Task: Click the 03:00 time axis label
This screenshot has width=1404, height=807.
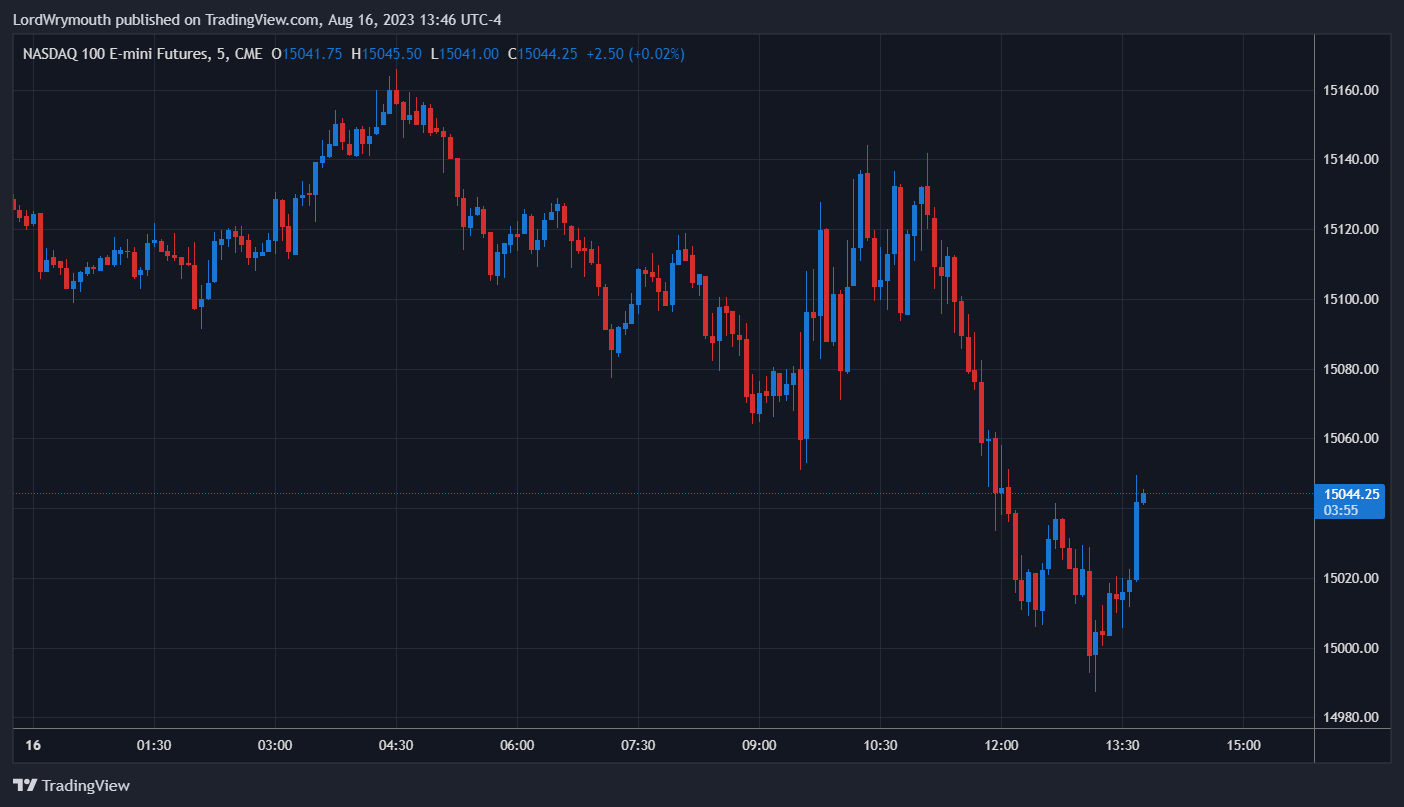Action: 275,745
